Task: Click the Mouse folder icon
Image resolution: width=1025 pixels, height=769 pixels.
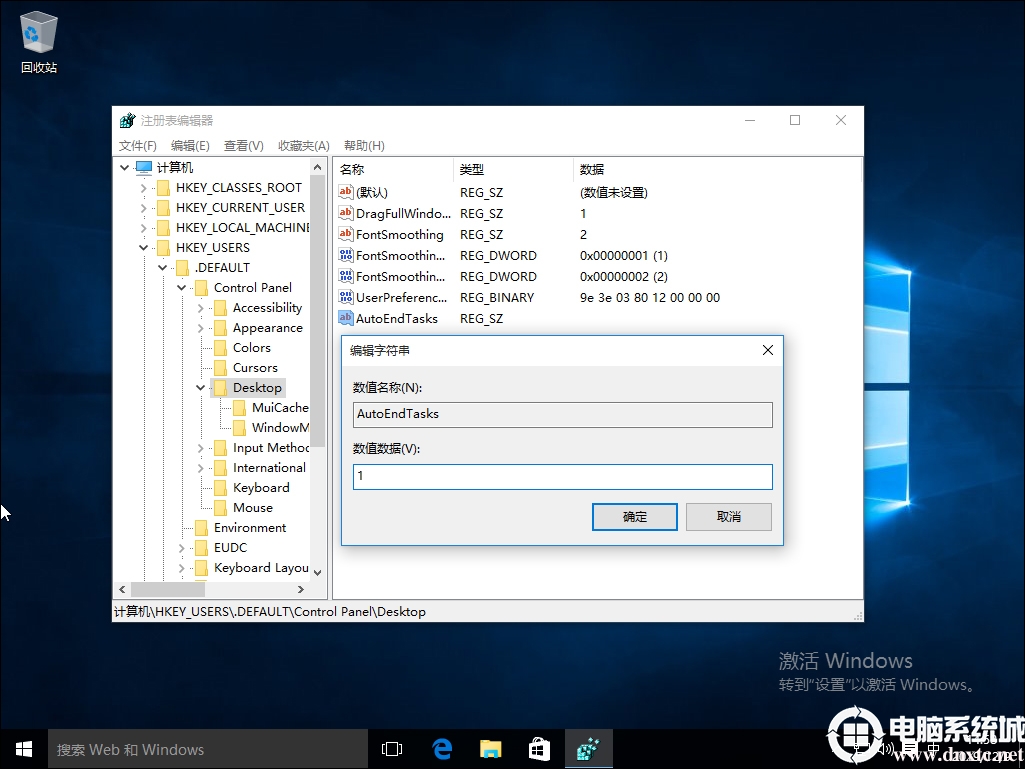Action: coord(220,508)
